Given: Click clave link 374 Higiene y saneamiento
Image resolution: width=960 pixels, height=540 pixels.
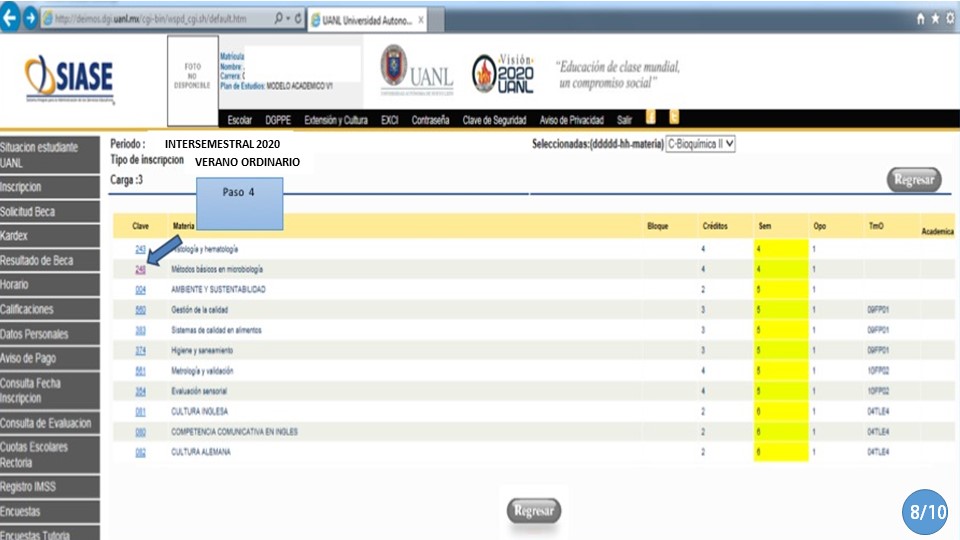Looking at the screenshot, I should coord(140,350).
